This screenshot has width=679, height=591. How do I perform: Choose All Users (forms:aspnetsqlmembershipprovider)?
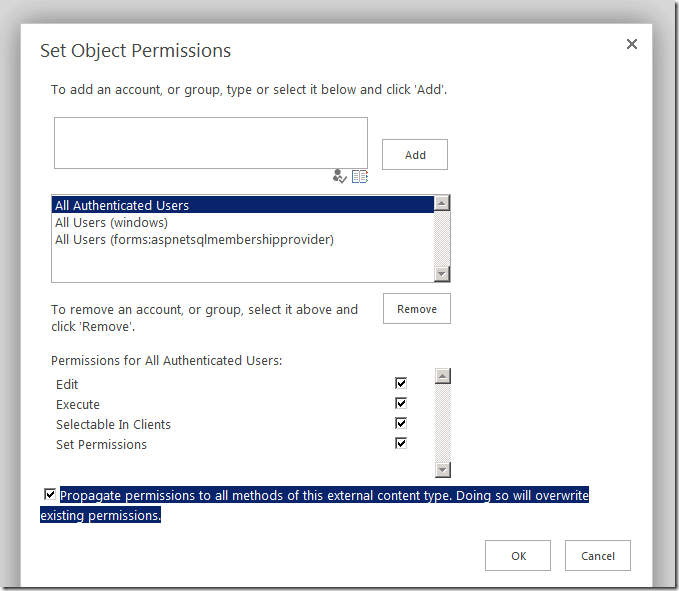click(194, 240)
